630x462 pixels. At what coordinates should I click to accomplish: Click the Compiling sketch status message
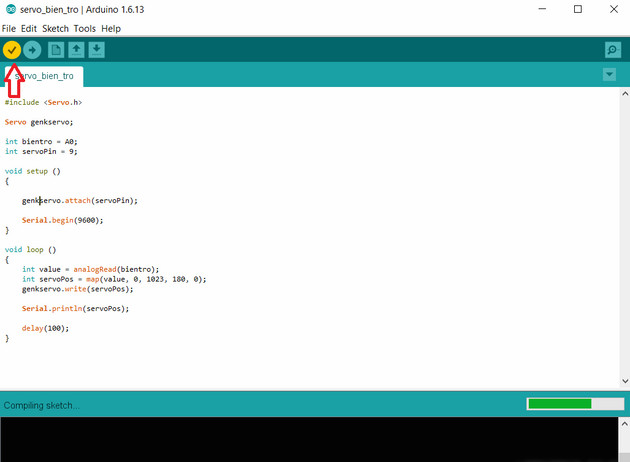click(42, 405)
